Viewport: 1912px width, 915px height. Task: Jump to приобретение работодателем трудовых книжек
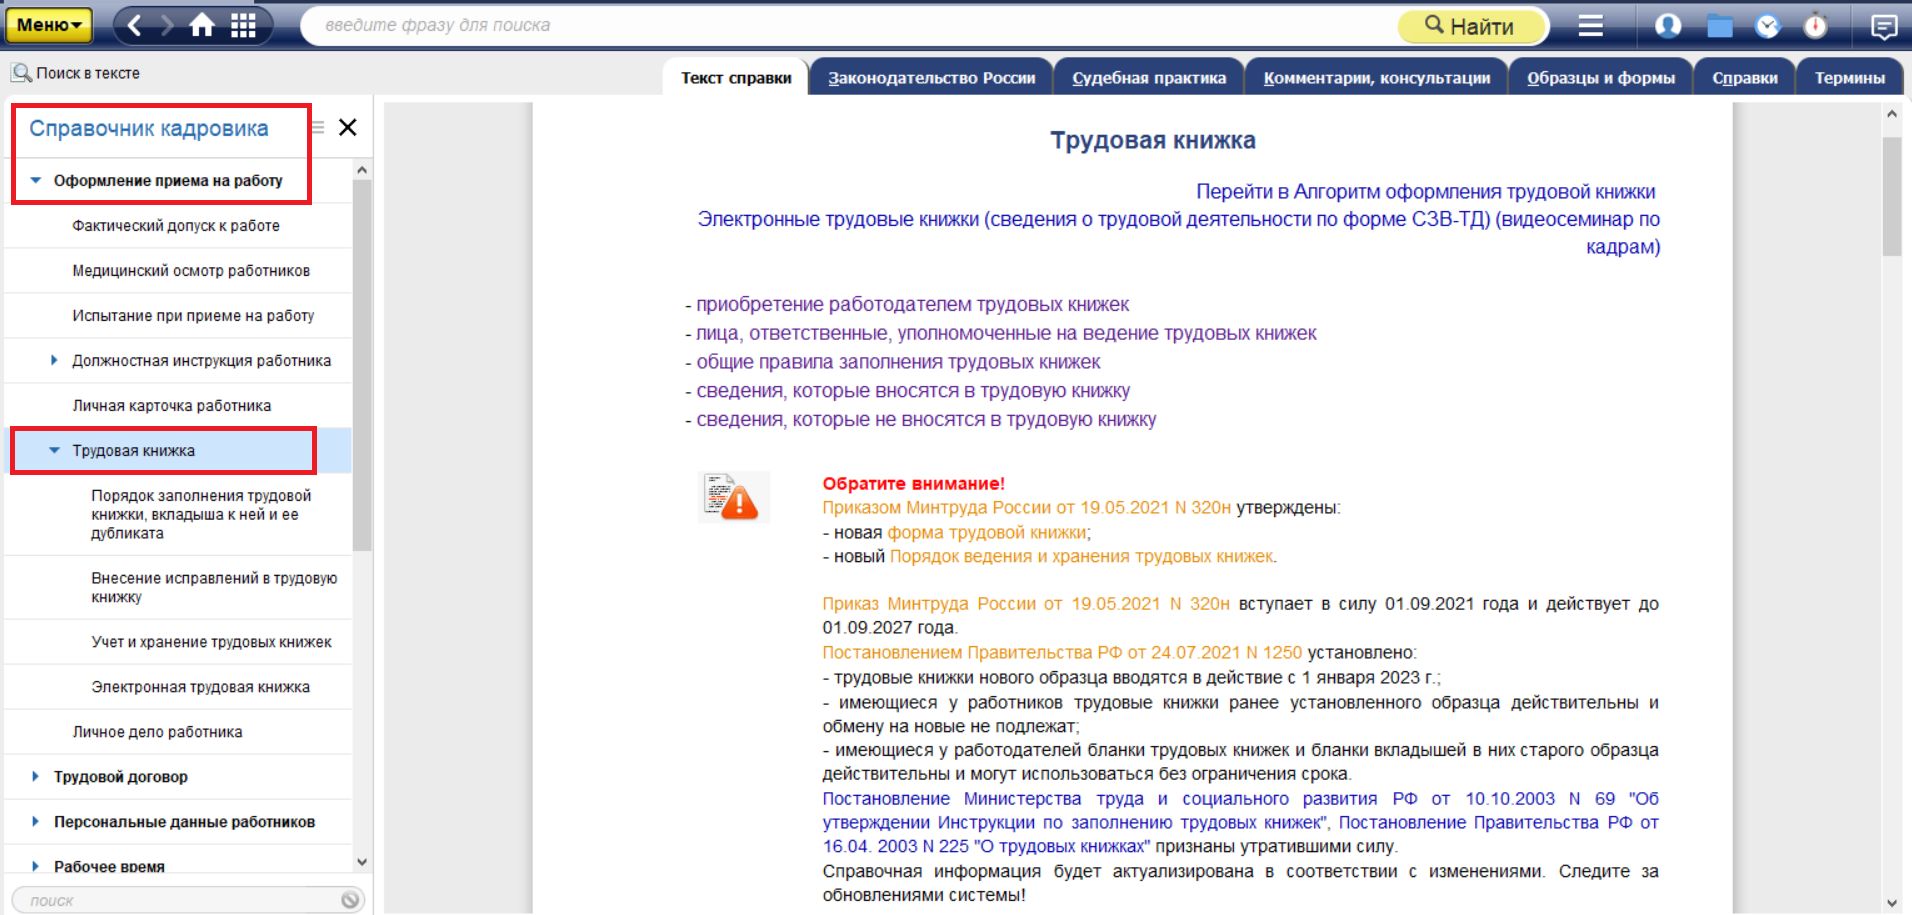pos(912,305)
